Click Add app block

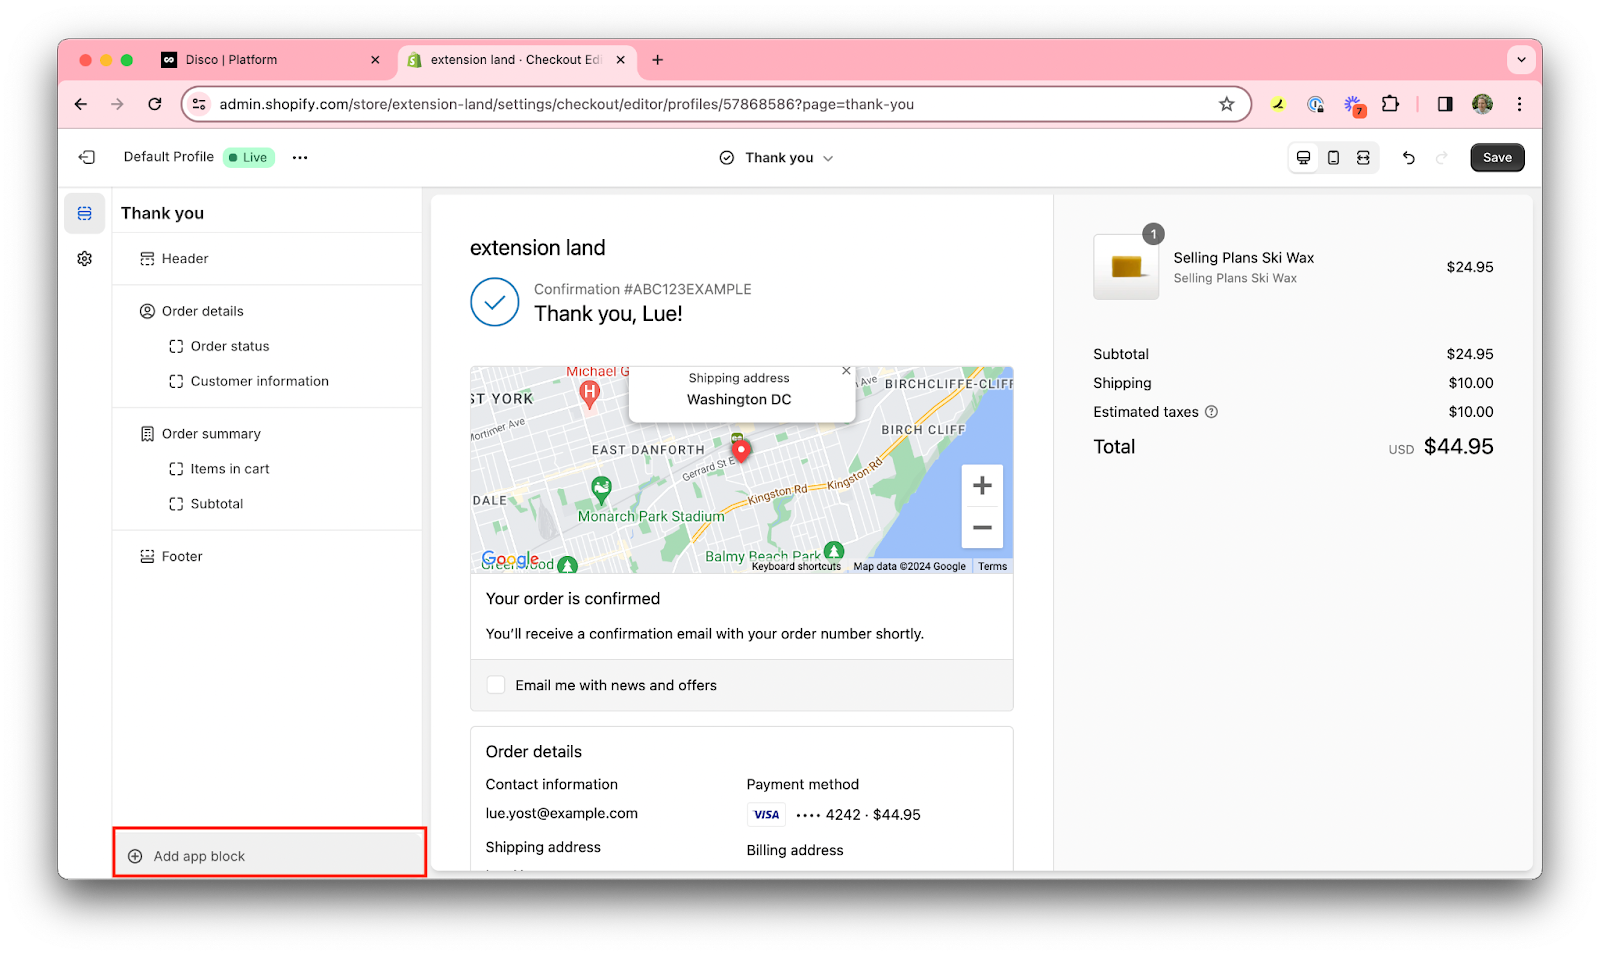tap(269, 856)
